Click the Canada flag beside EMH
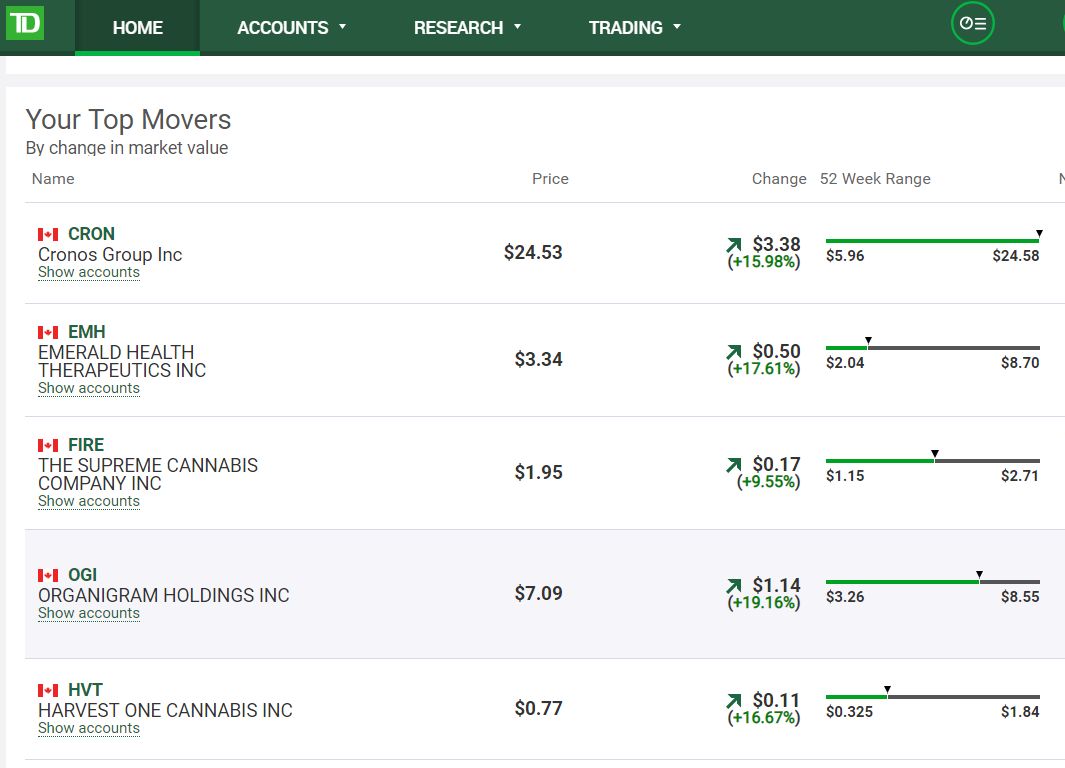 tap(48, 332)
